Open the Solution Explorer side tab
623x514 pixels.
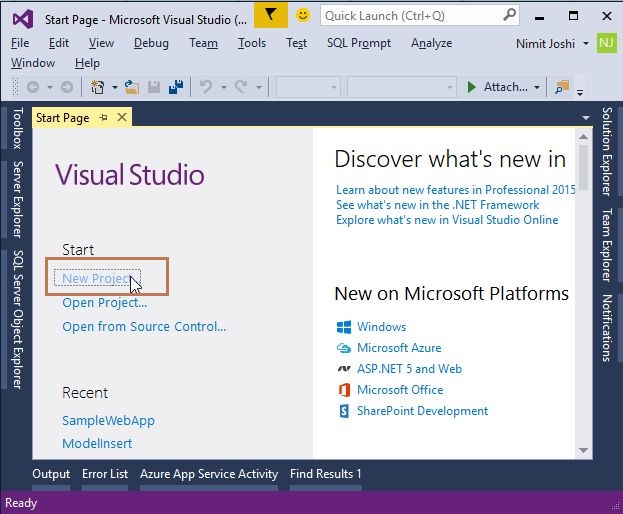pyautogui.click(x=606, y=151)
